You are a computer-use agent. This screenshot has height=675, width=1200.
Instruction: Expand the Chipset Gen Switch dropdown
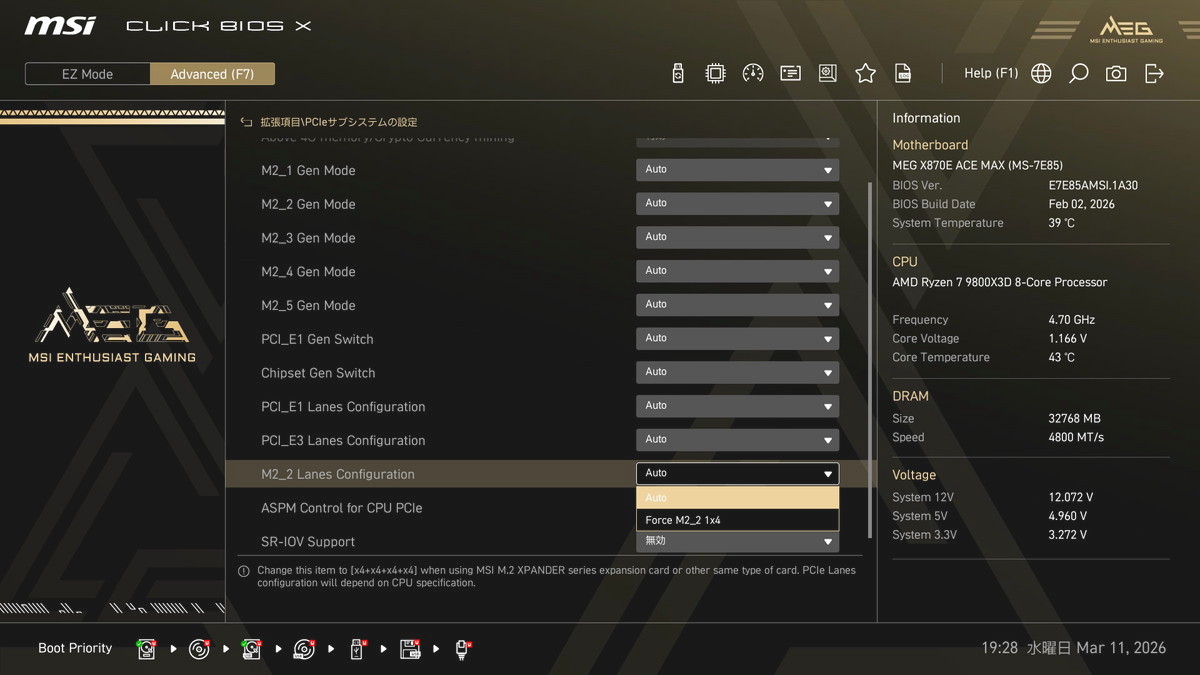click(x=737, y=372)
